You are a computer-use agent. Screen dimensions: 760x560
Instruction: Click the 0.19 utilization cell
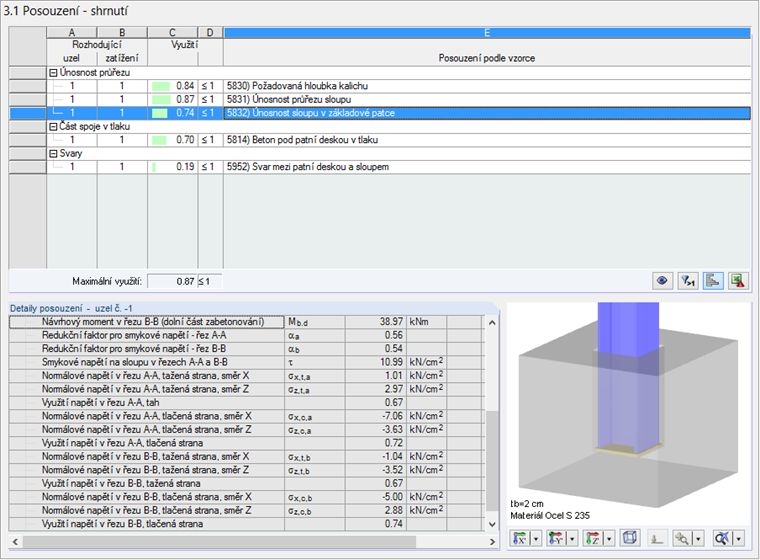click(x=173, y=167)
